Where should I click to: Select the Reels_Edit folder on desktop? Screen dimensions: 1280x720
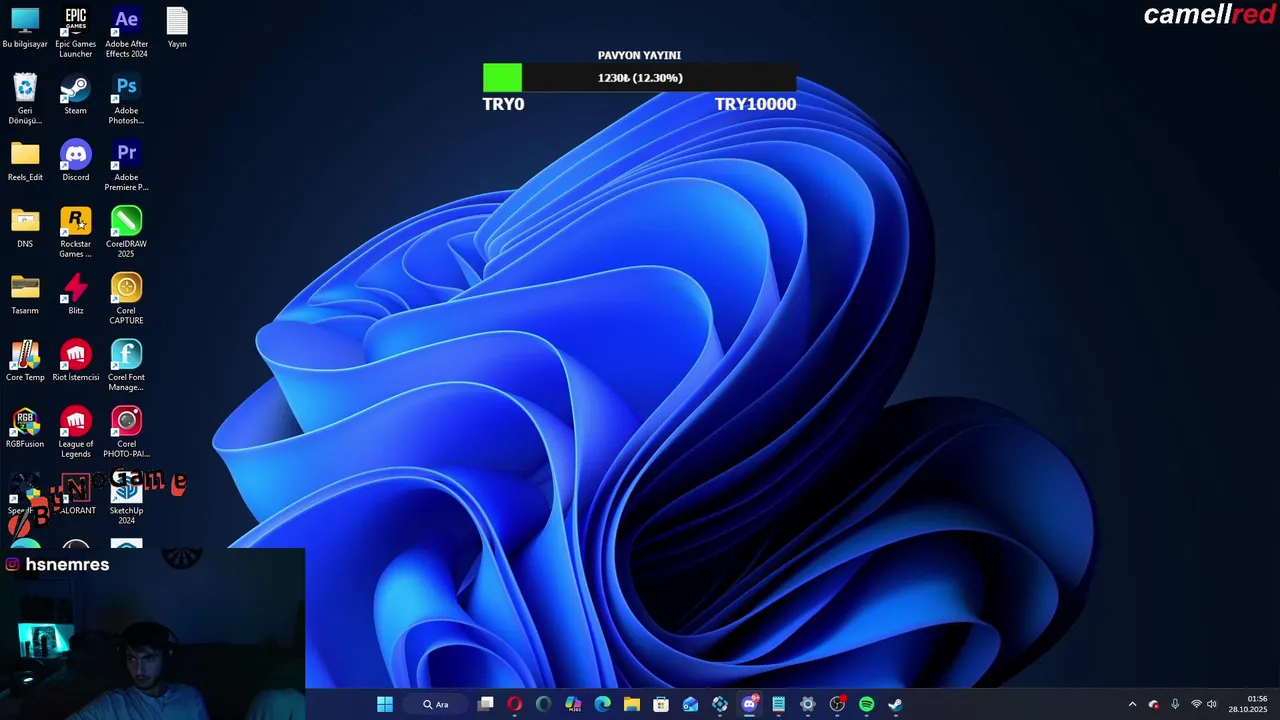[25, 161]
